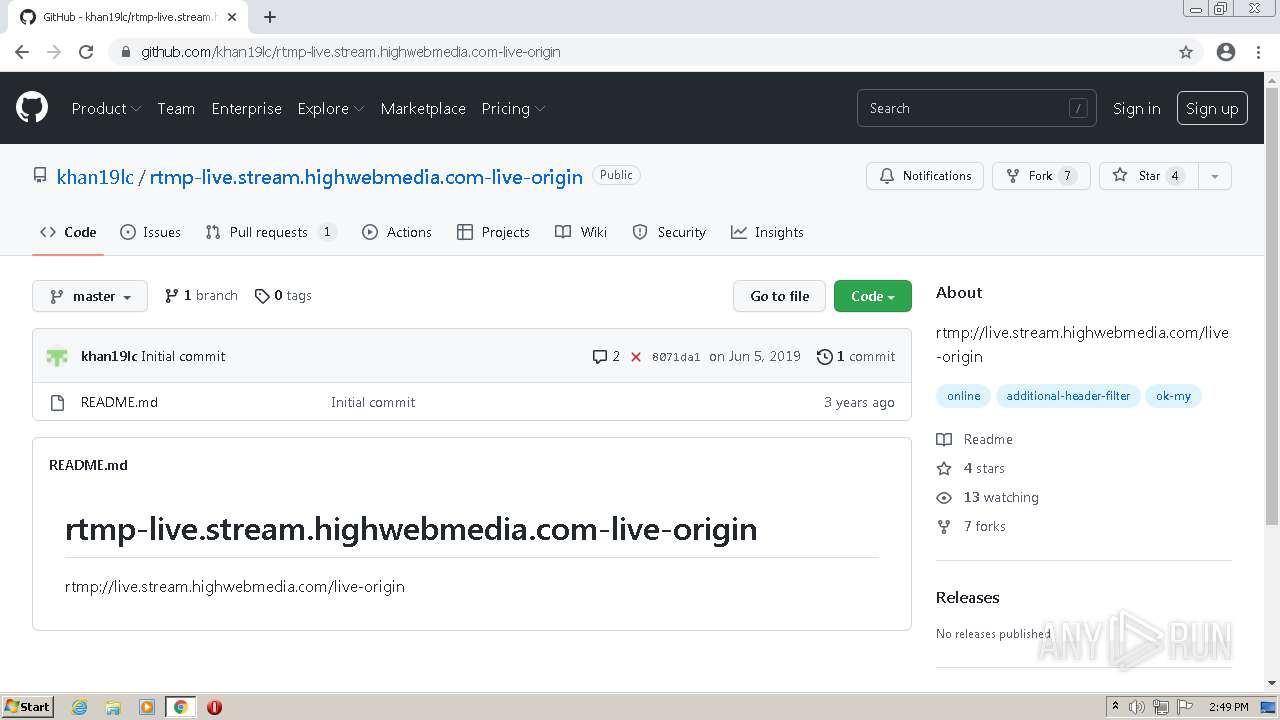Open the Pull requests tab
1280x720 pixels.
(x=271, y=232)
